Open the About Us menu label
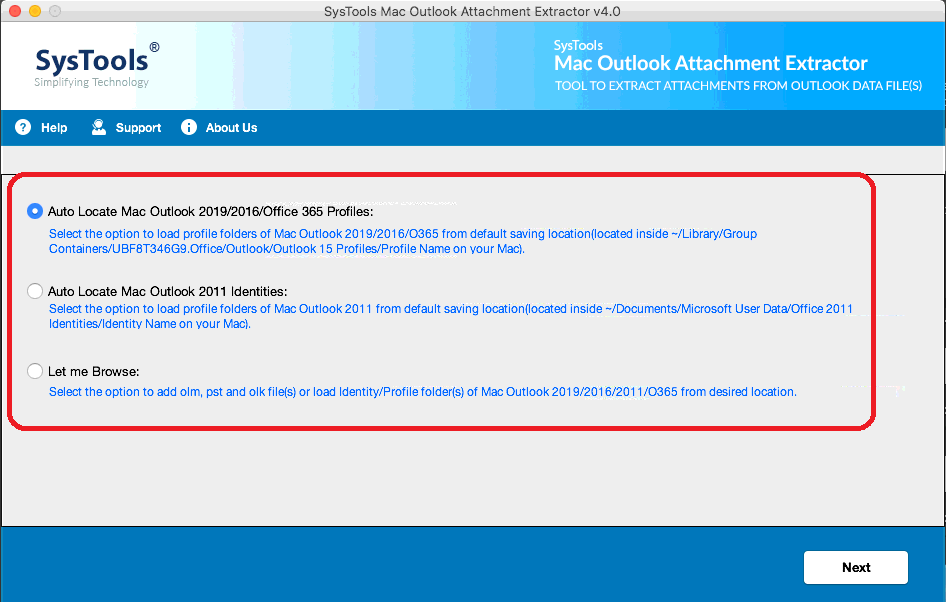The width and height of the screenshot is (946, 602). tap(231, 128)
